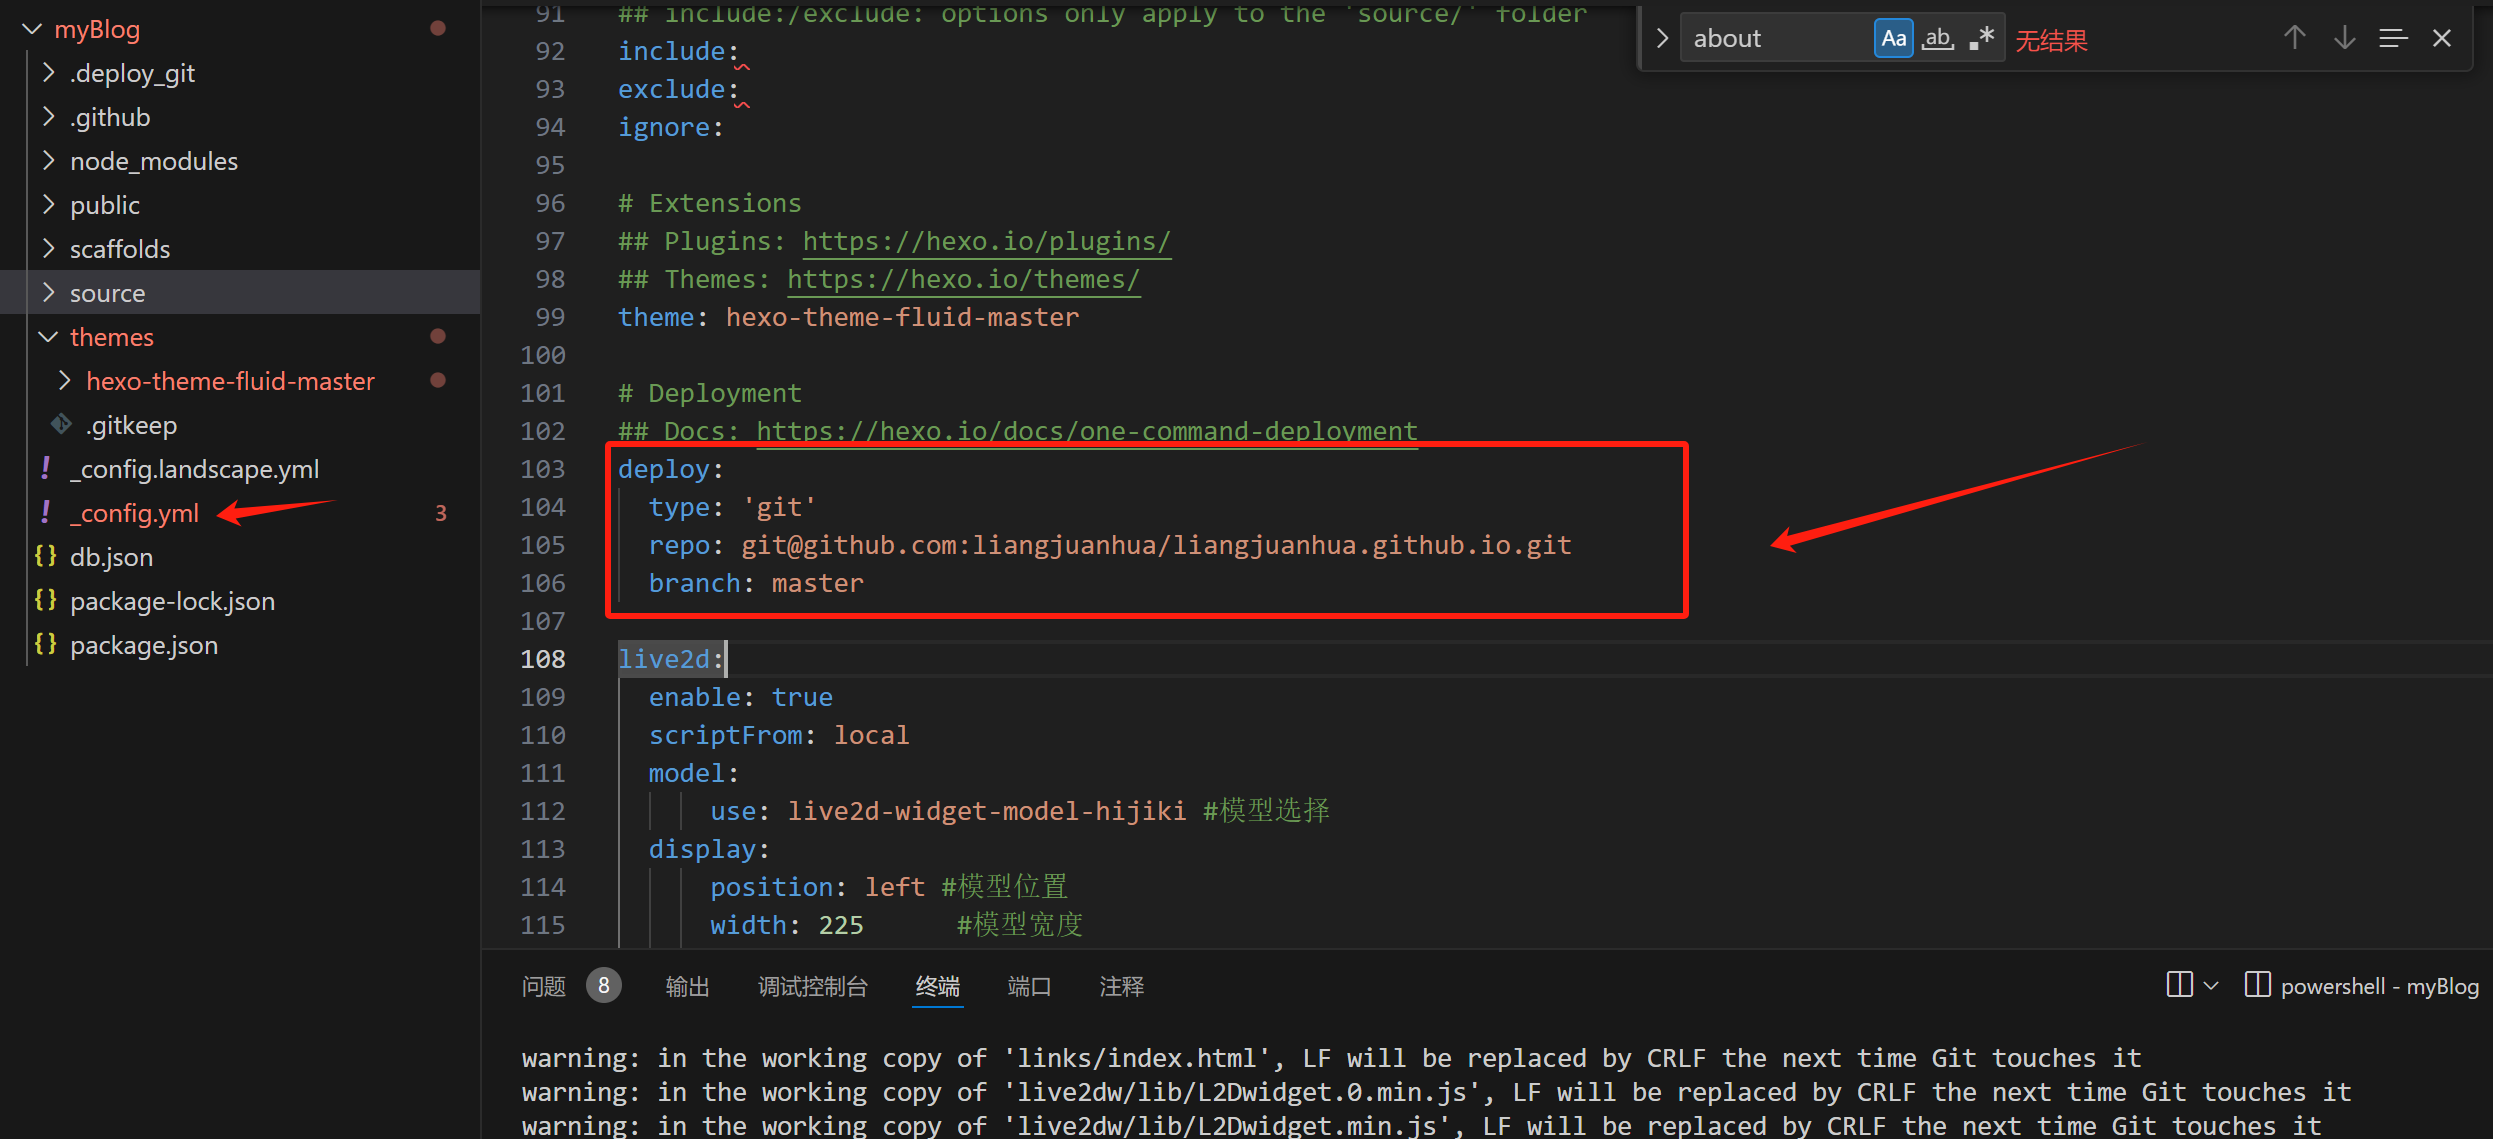This screenshot has height=1139, width=2493.
Task: Click the modified dot beside myBlog root
Action: coord(438,28)
